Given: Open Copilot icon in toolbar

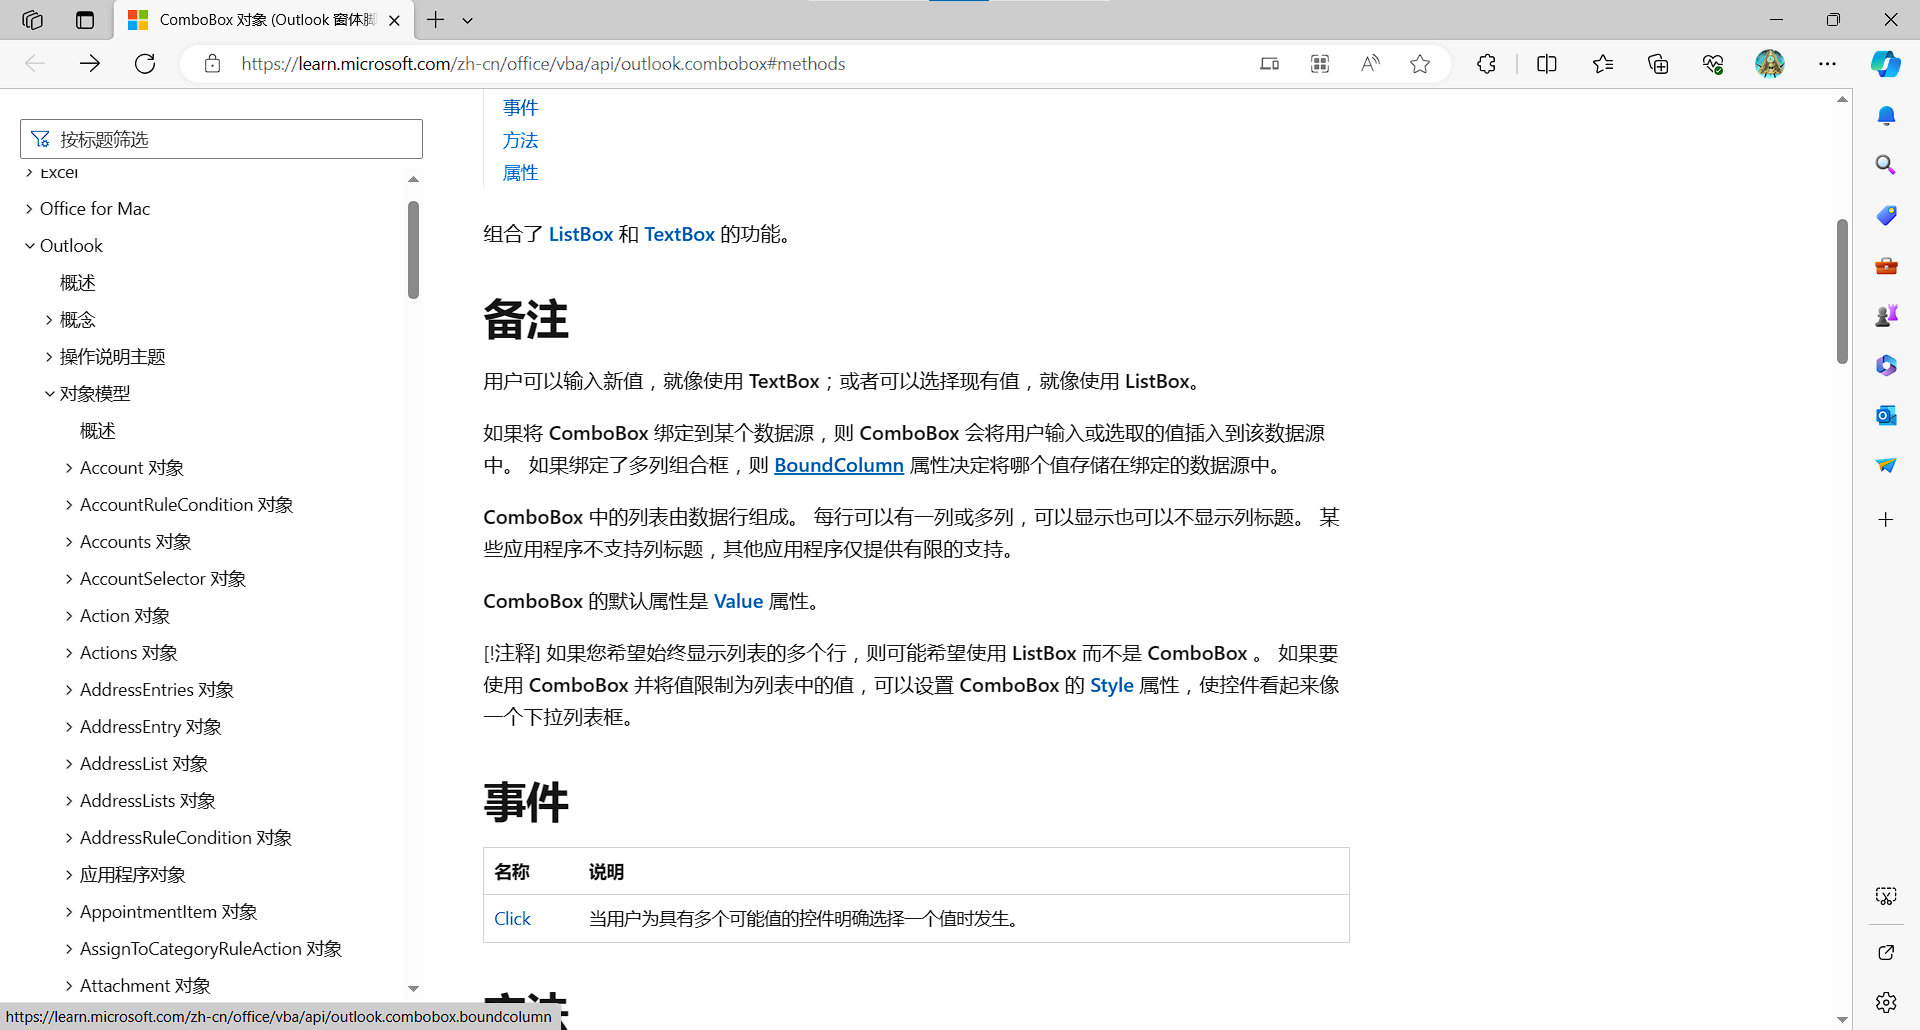Looking at the screenshot, I should coord(1886,64).
